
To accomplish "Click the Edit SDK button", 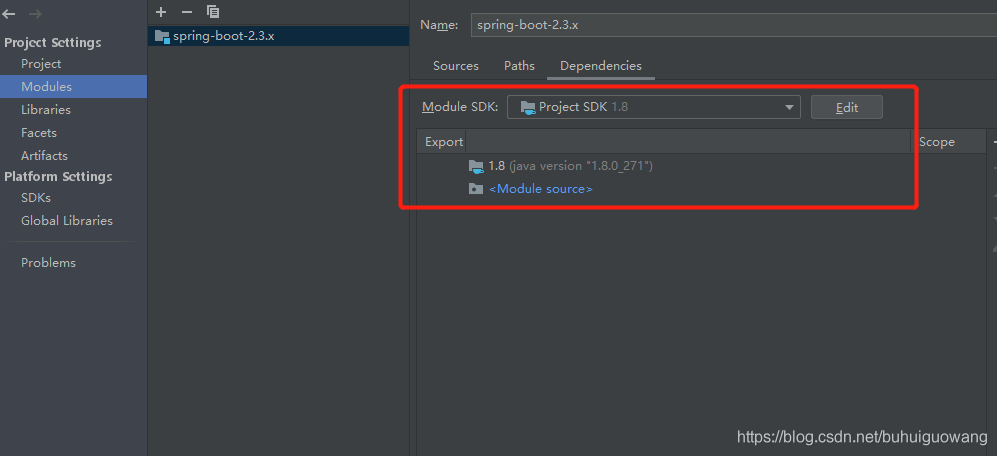I will (x=846, y=107).
